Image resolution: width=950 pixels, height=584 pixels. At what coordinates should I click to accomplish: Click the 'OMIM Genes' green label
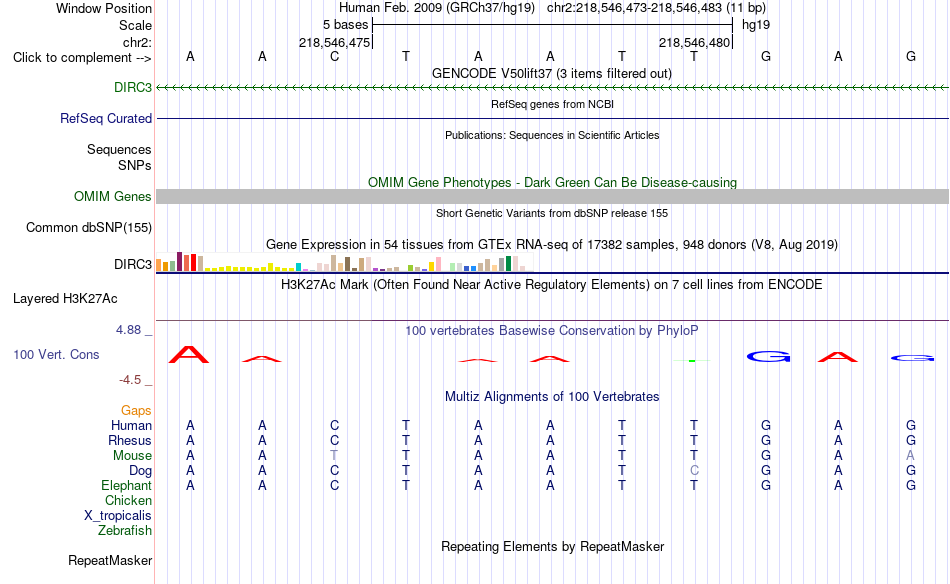[x=112, y=196]
